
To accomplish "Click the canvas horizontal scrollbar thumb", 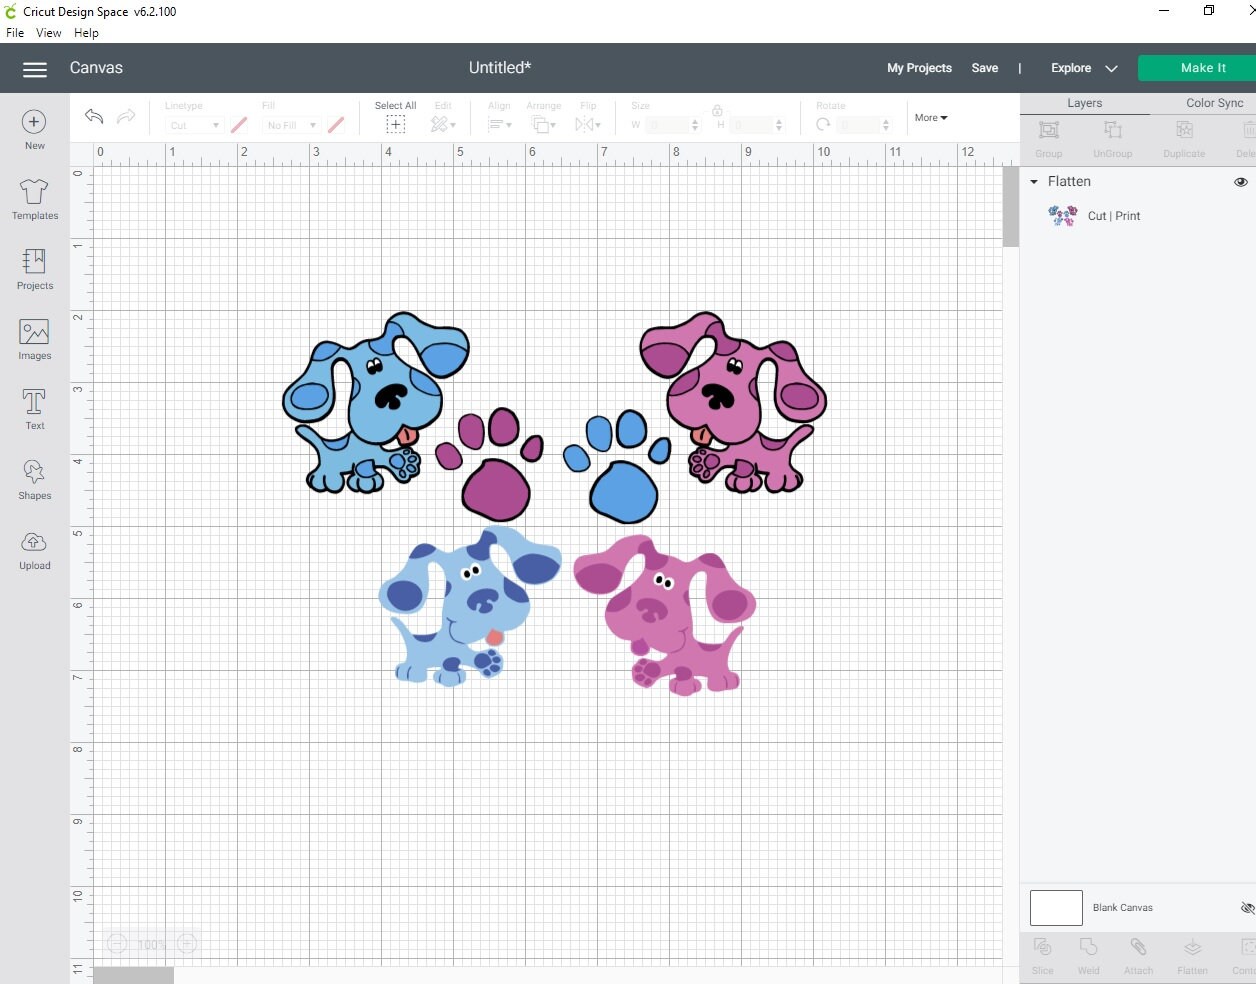I will coord(133,975).
